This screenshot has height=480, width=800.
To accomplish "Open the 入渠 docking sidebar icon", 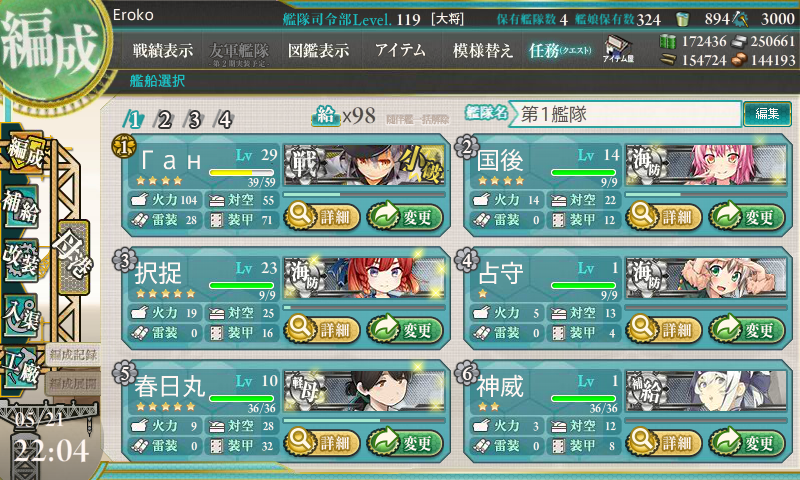I will pos(20,315).
